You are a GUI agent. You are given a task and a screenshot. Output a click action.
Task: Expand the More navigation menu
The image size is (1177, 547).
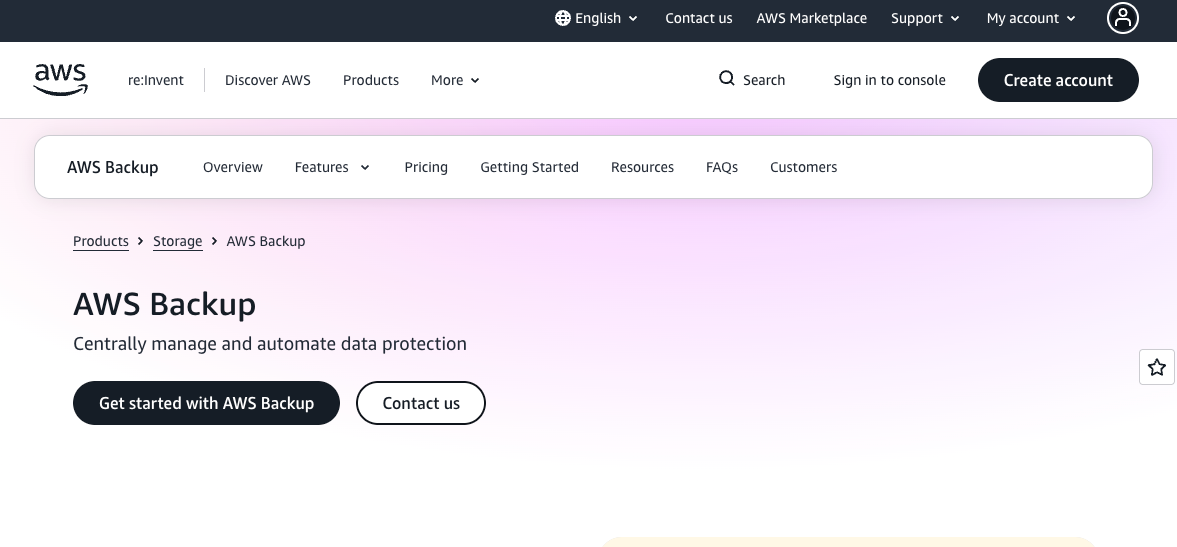[x=455, y=80]
